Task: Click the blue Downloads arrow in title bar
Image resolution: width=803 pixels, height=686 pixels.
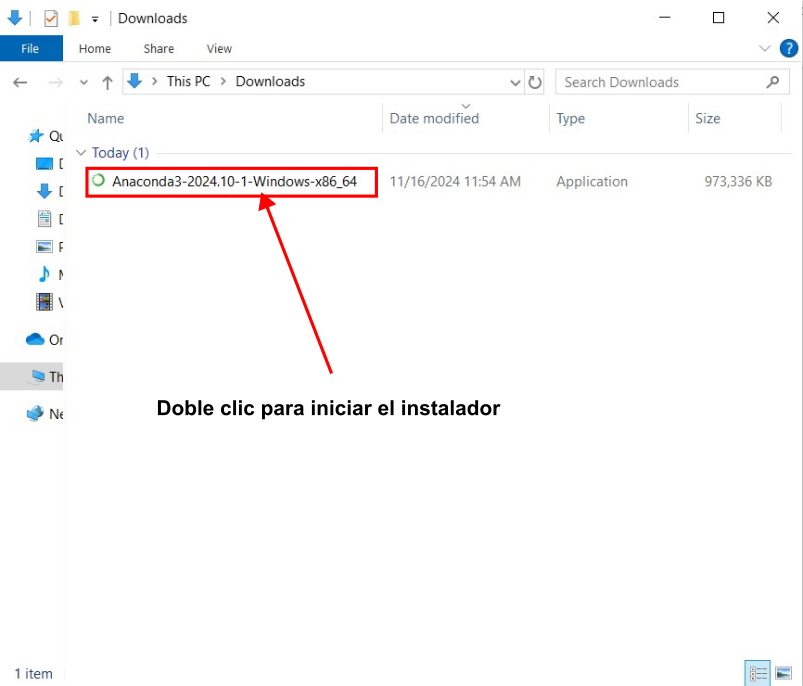Action: 15,18
